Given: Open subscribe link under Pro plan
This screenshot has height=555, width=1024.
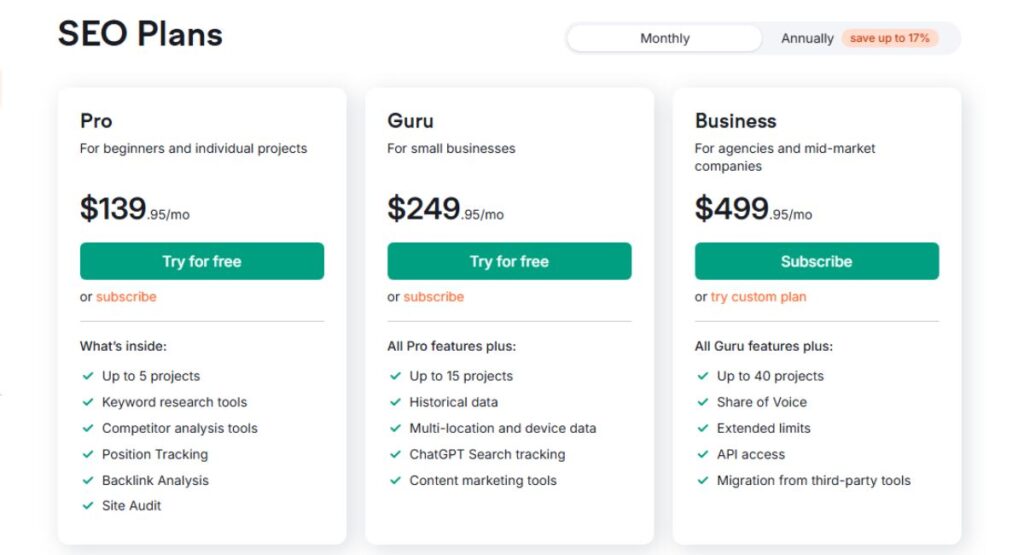Looking at the screenshot, I should click(126, 296).
